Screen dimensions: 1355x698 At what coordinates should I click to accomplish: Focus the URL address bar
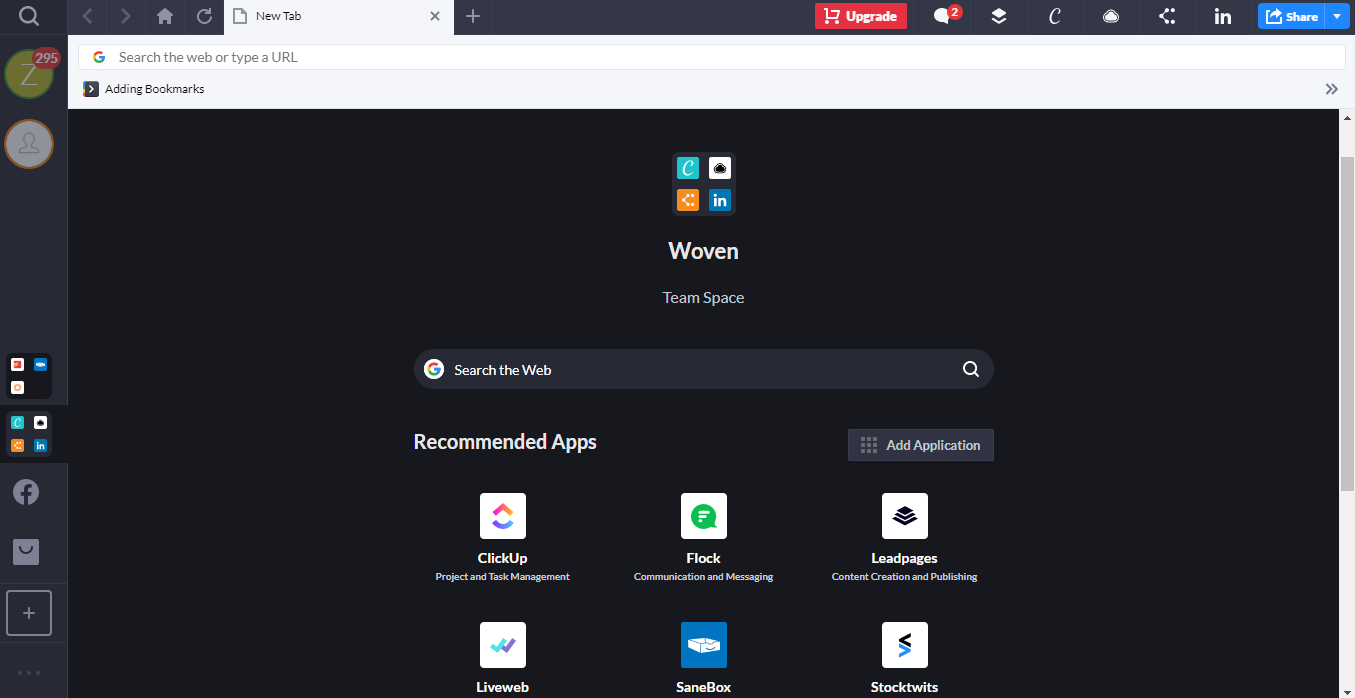pos(712,57)
